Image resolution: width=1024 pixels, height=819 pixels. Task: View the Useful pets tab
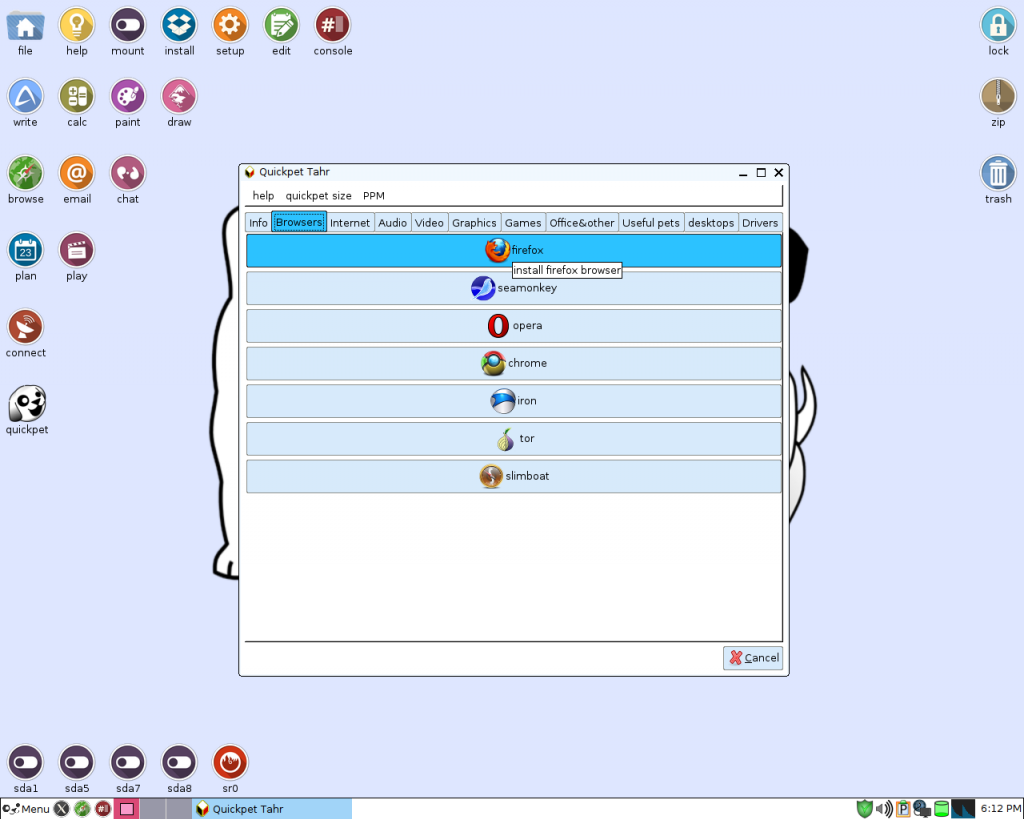tap(651, 223)
